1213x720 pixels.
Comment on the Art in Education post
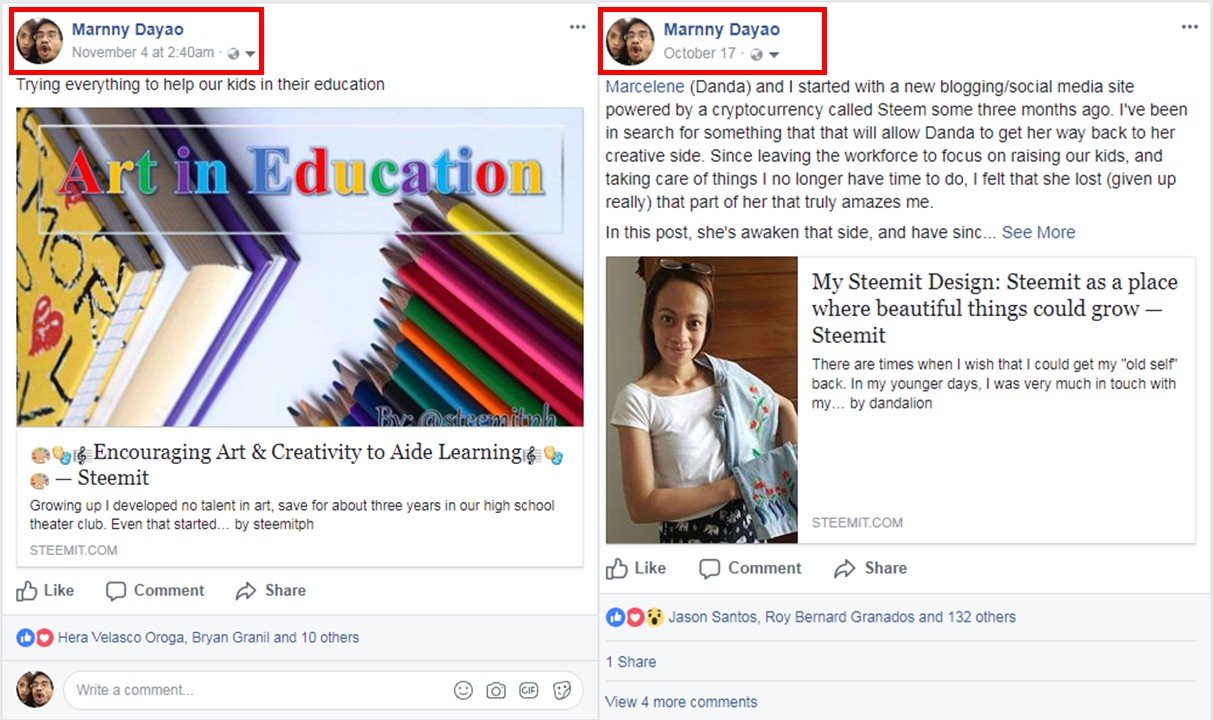pos(155,591)
